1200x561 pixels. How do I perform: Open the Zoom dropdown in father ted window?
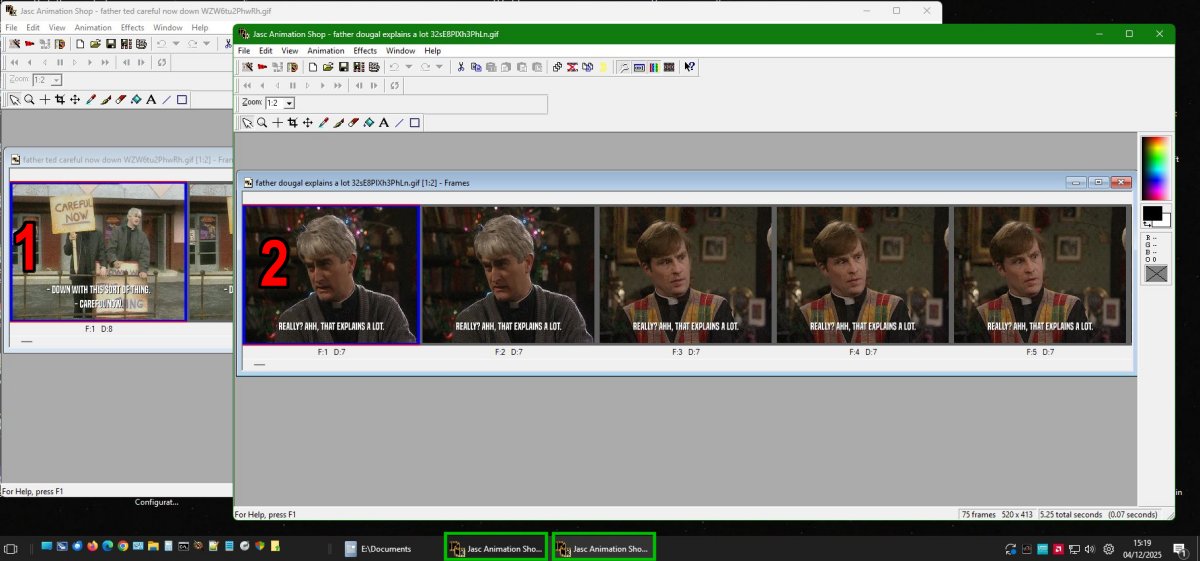tap(56, 80)
